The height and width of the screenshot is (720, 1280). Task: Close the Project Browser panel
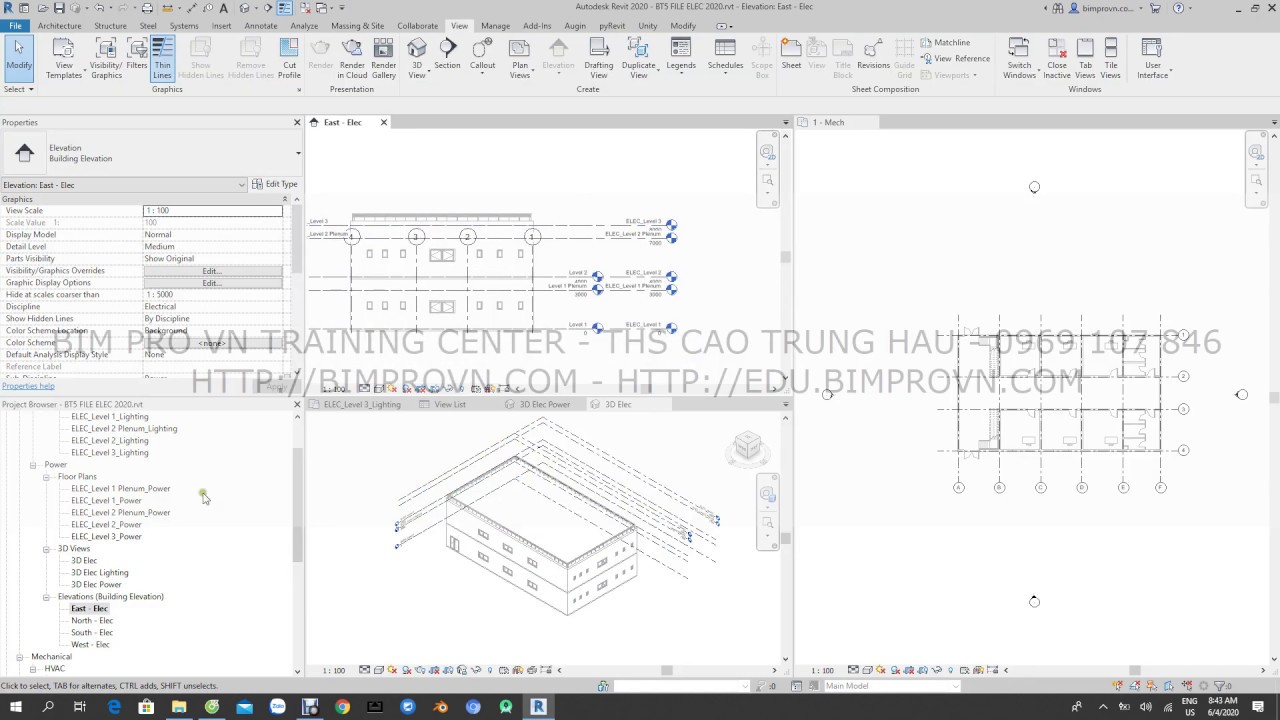297,404
